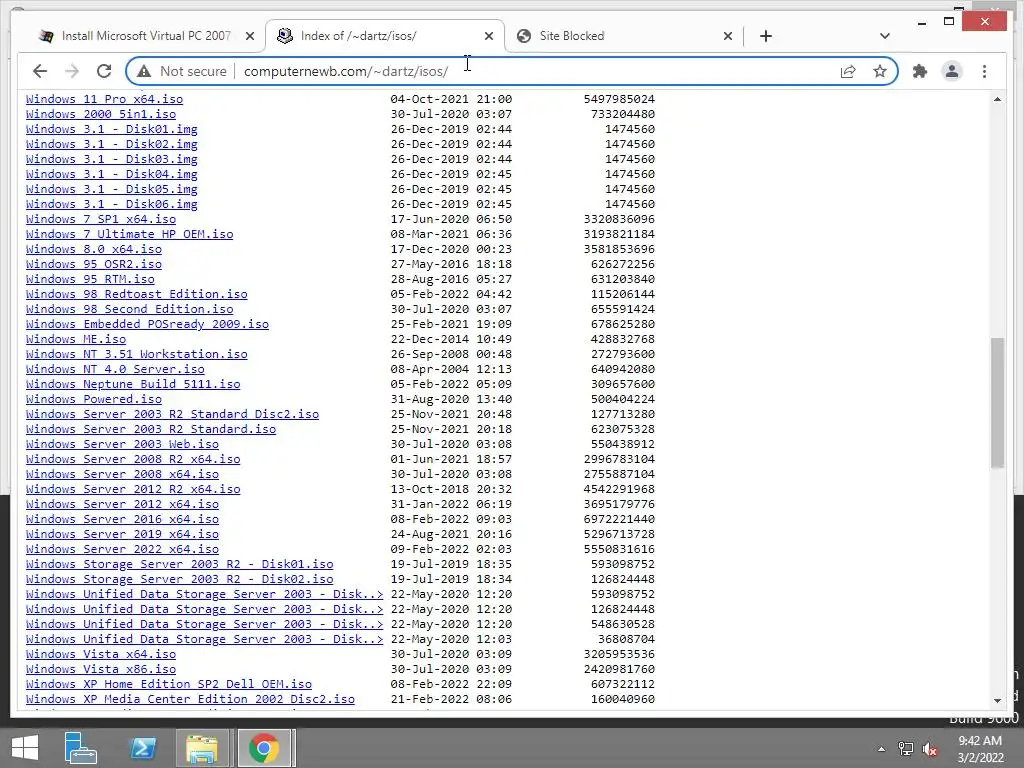Download Windows 8.0 x64.iso

tap(93, 249)
